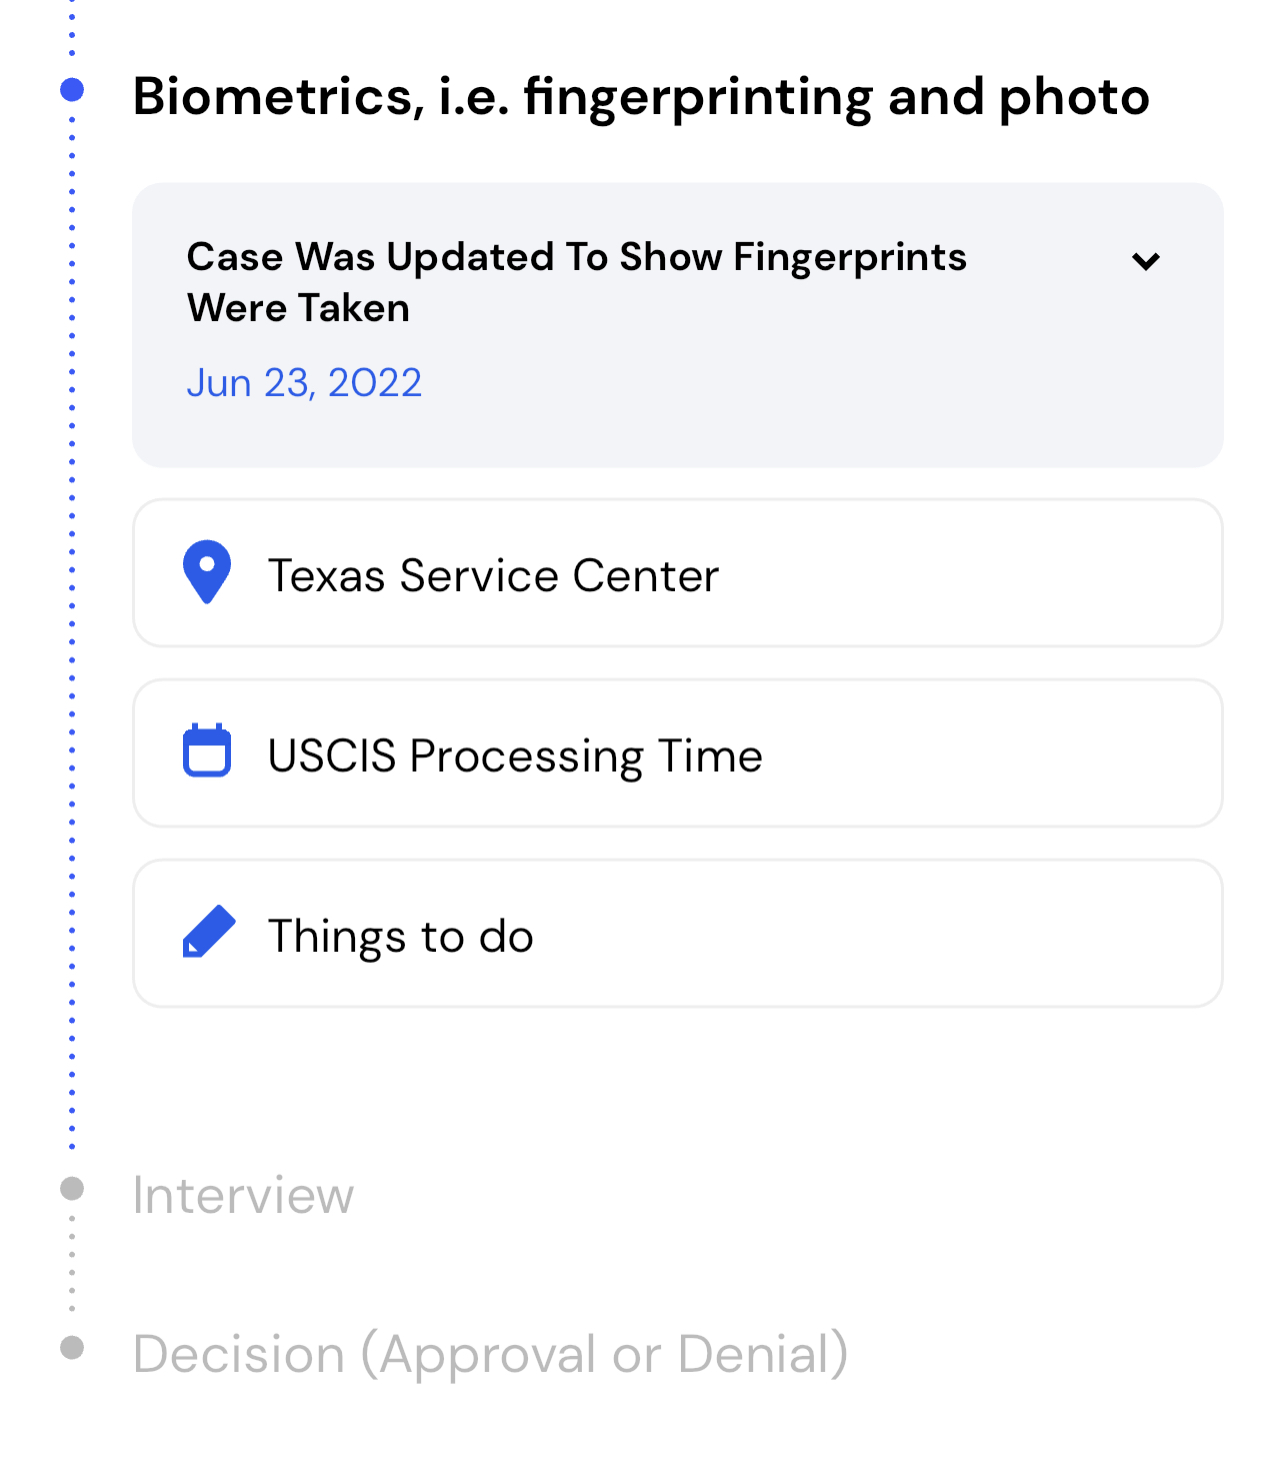Image resolution: width=1284 pixels, height=1482 pixels.
Task: Select the blue Biometrics step dot
Action: 72,90
